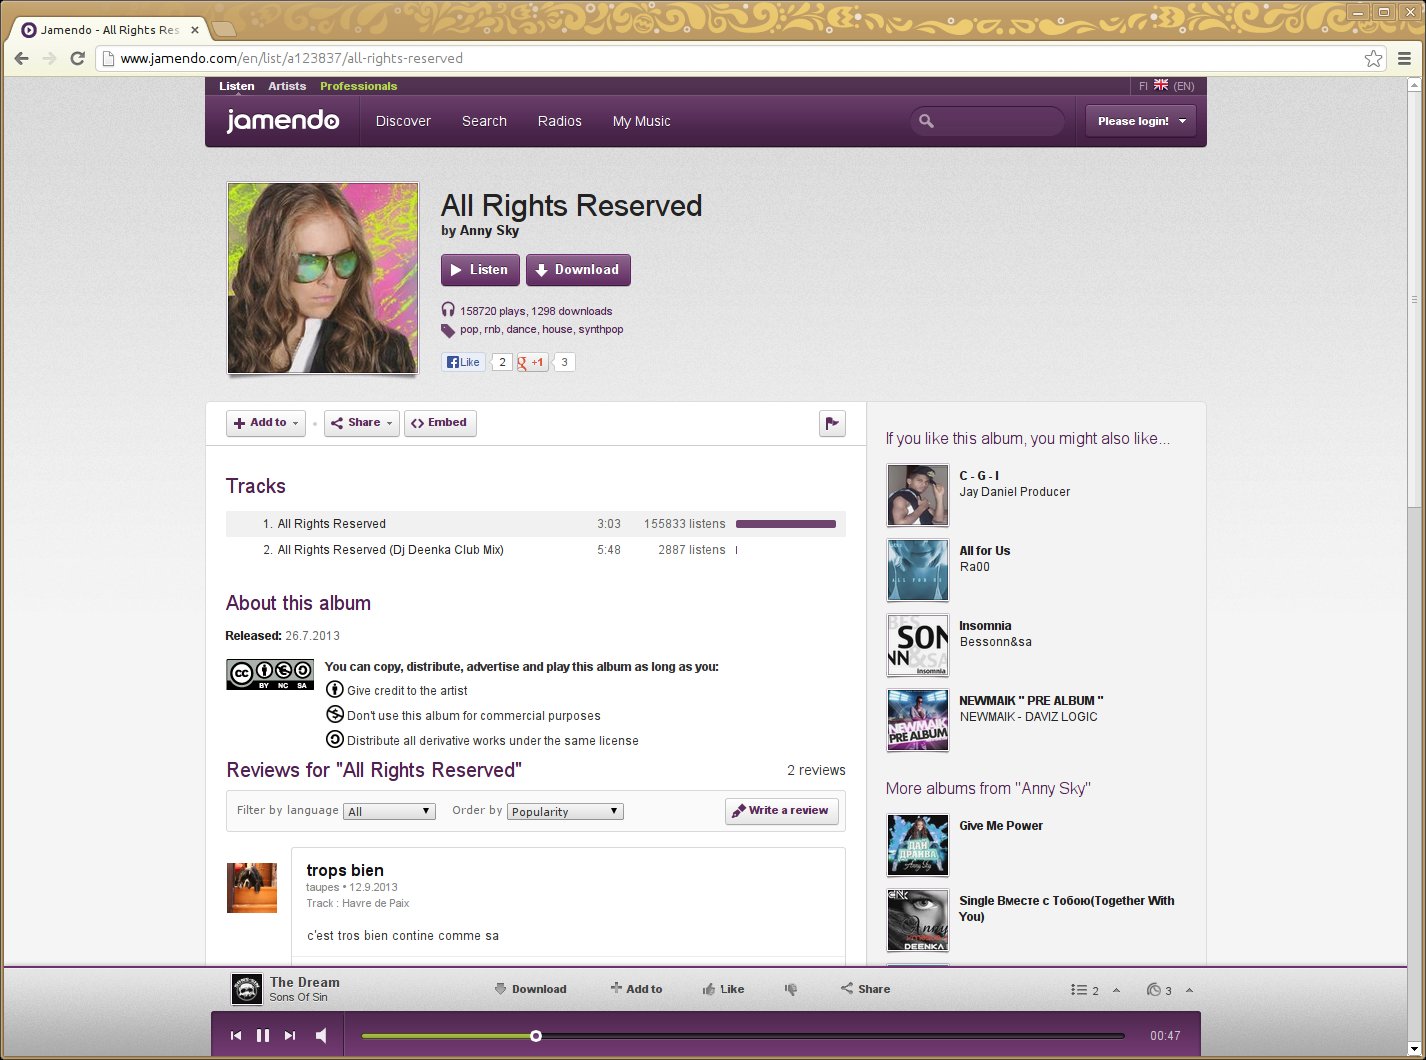The image size is (1426, 1060).
Task: Open the Add to dropdown for the album
Action: coord(266,423)
